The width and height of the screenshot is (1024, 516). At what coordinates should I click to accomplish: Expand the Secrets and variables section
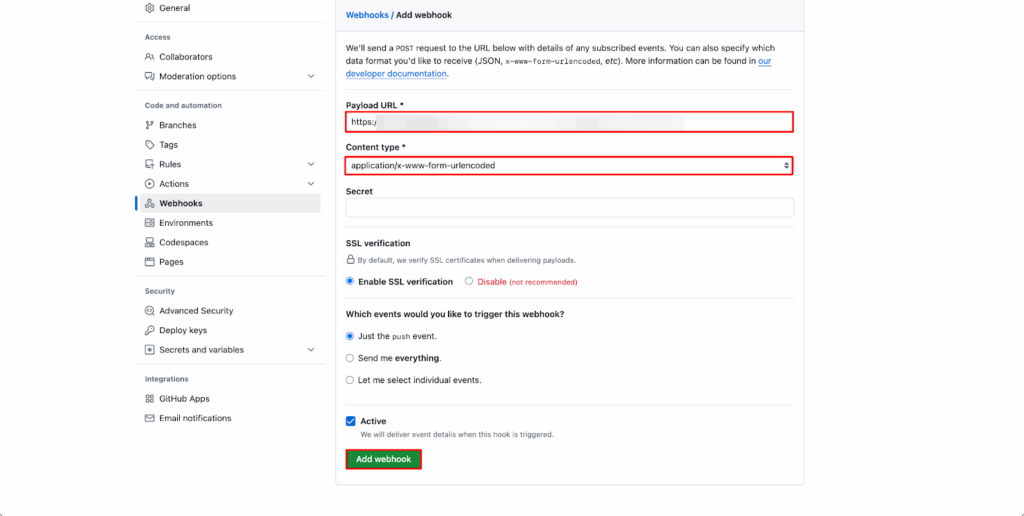pos(311,350)
